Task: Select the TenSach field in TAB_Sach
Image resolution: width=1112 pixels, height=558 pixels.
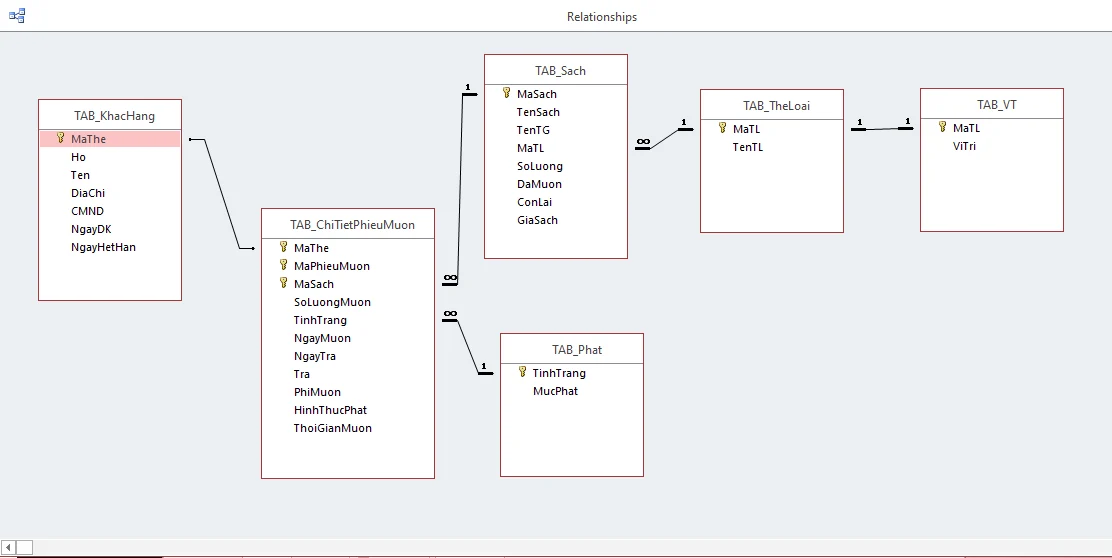Action: [x=538, y=112]
